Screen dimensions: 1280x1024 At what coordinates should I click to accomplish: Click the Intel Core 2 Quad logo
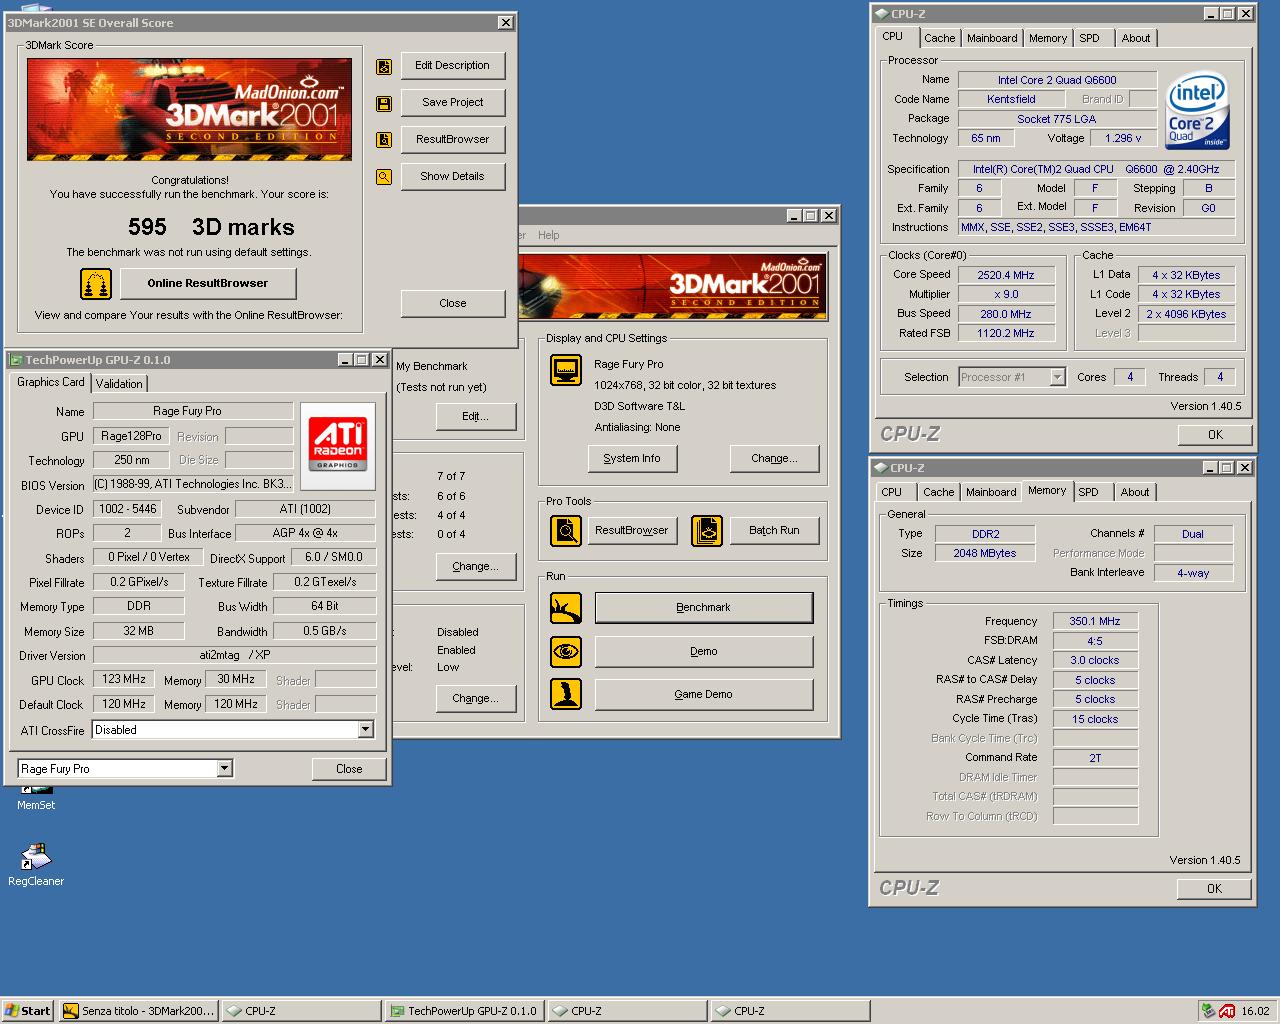click(x=1197, y=111)
